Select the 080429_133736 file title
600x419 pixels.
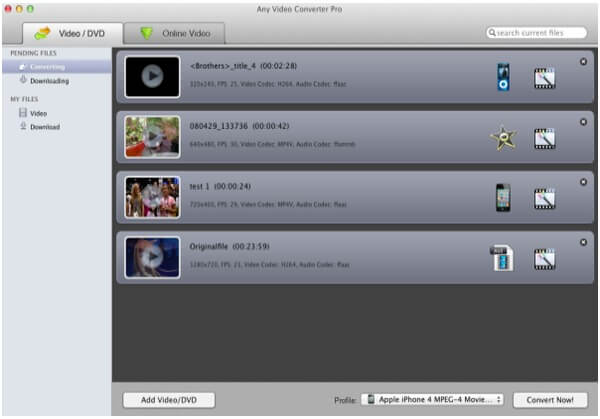click(x=239, y=126)
